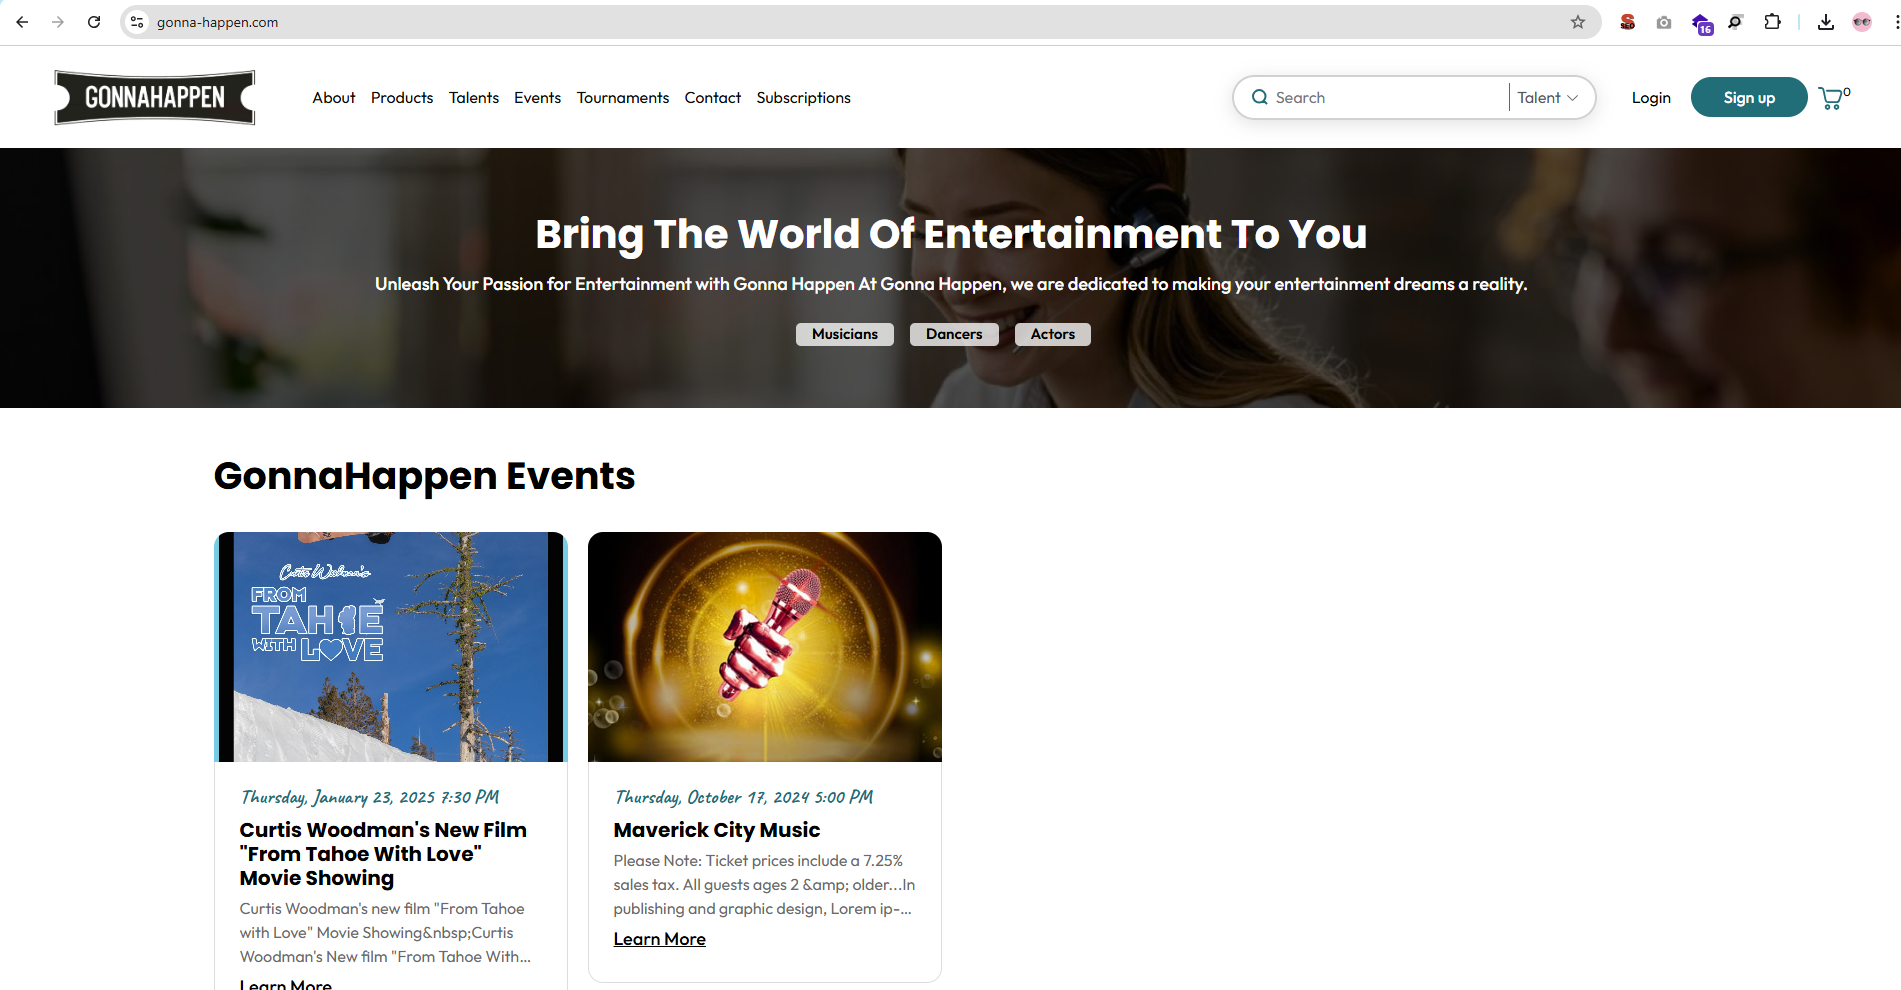Open the Products page
The width and height of the screenshot is (1901, 990).
[x=402, y=97]
